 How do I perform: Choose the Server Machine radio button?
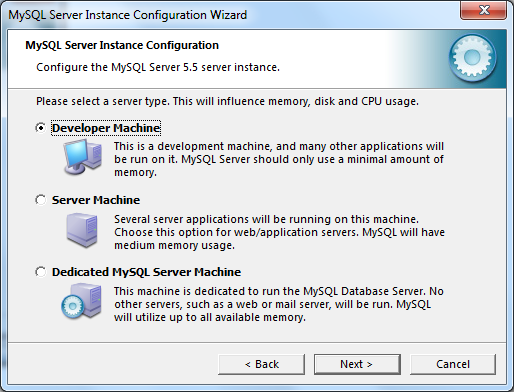41,200
